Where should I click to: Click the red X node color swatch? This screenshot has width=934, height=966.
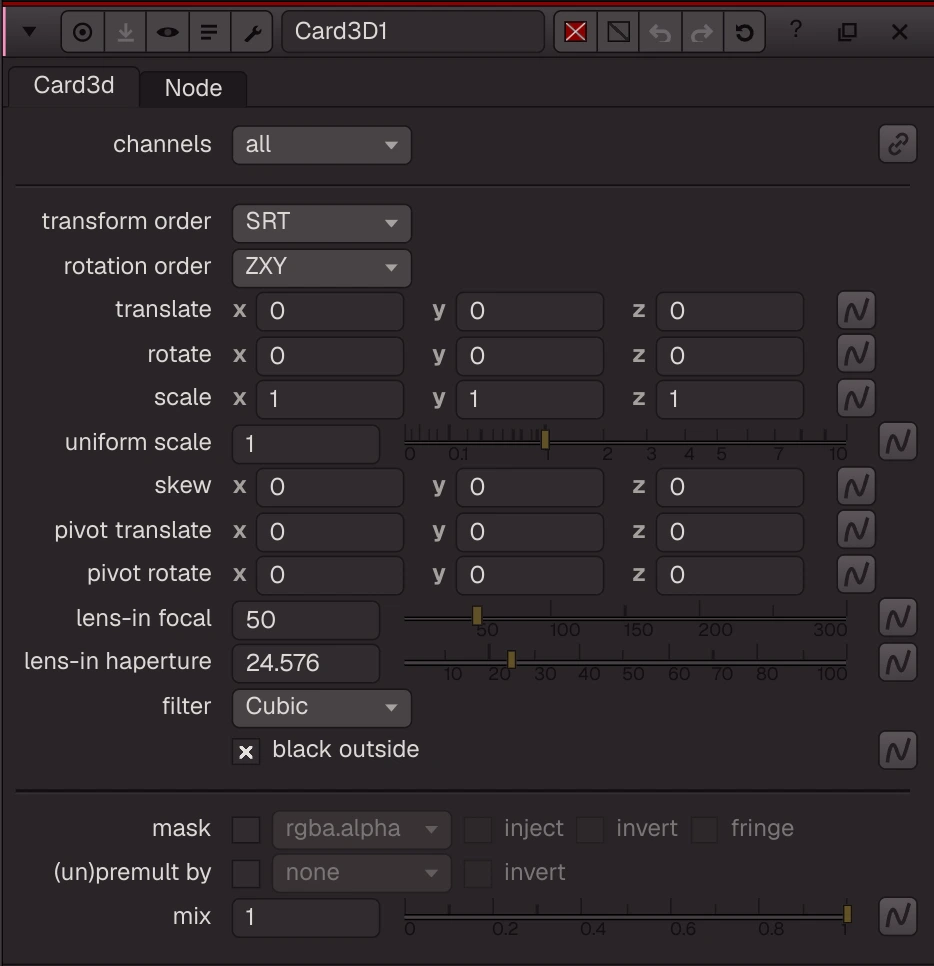(575, 31)
